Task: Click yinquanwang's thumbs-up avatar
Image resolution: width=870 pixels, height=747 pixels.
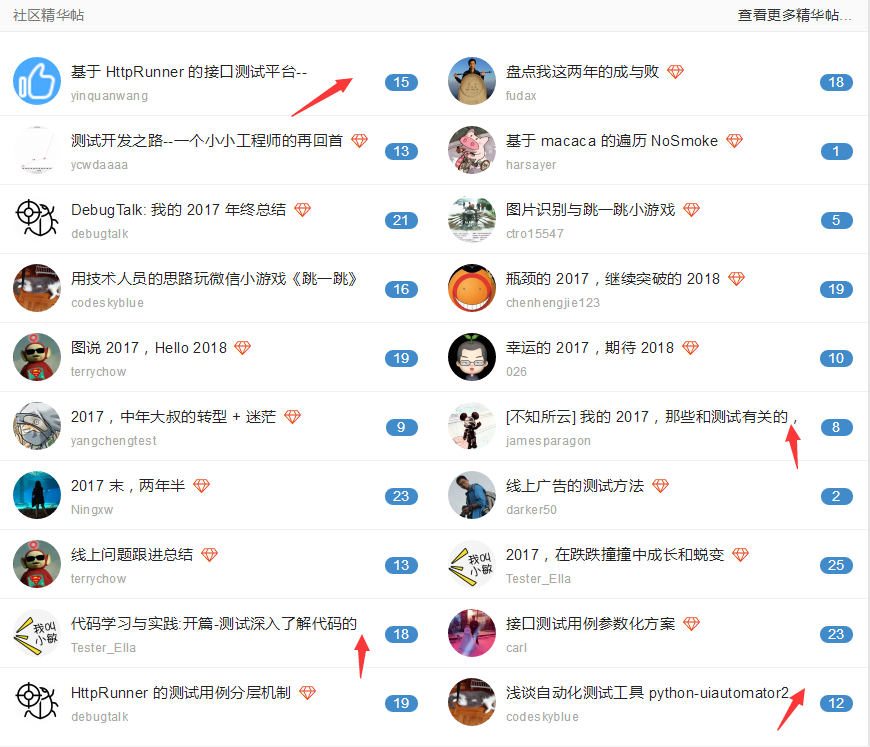Action: [37, 81]
